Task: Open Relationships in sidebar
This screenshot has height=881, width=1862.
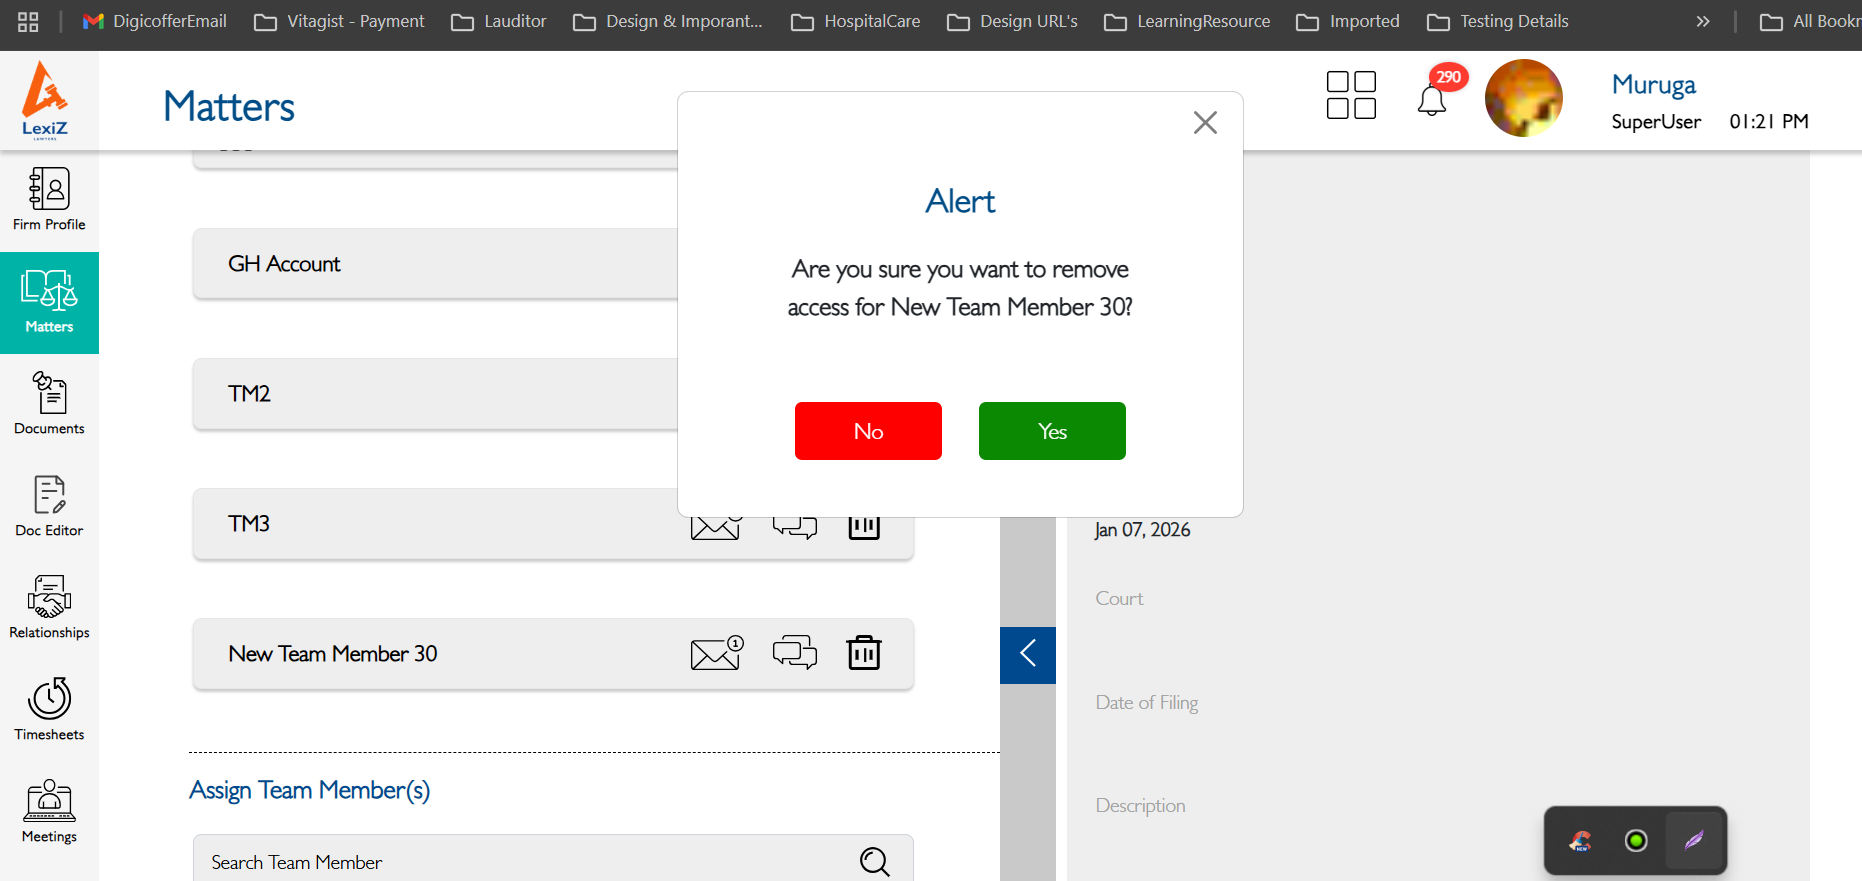Action: click(49, 608)
